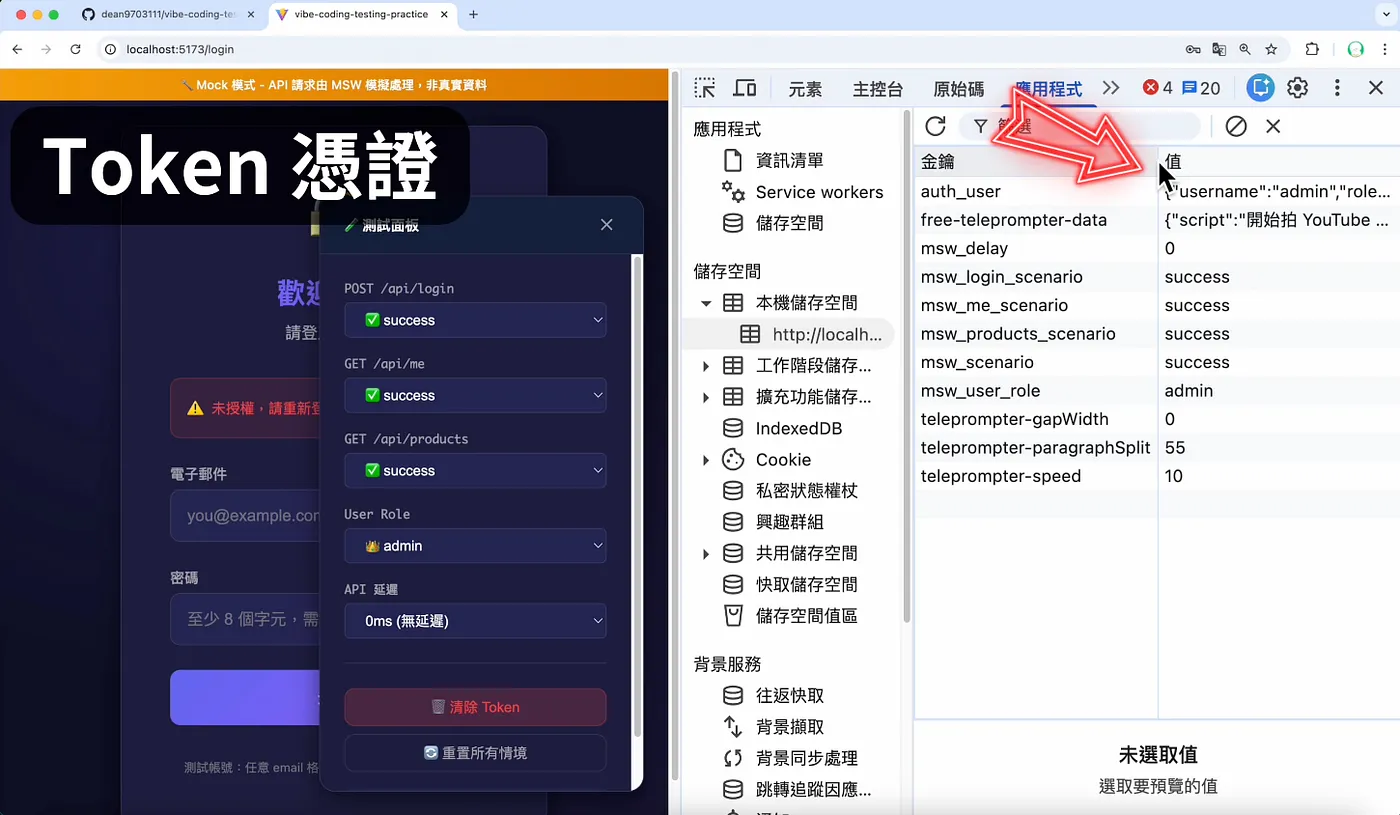
Task: Click the 電子郵件 email input field
Action: (x=245, y=516)
